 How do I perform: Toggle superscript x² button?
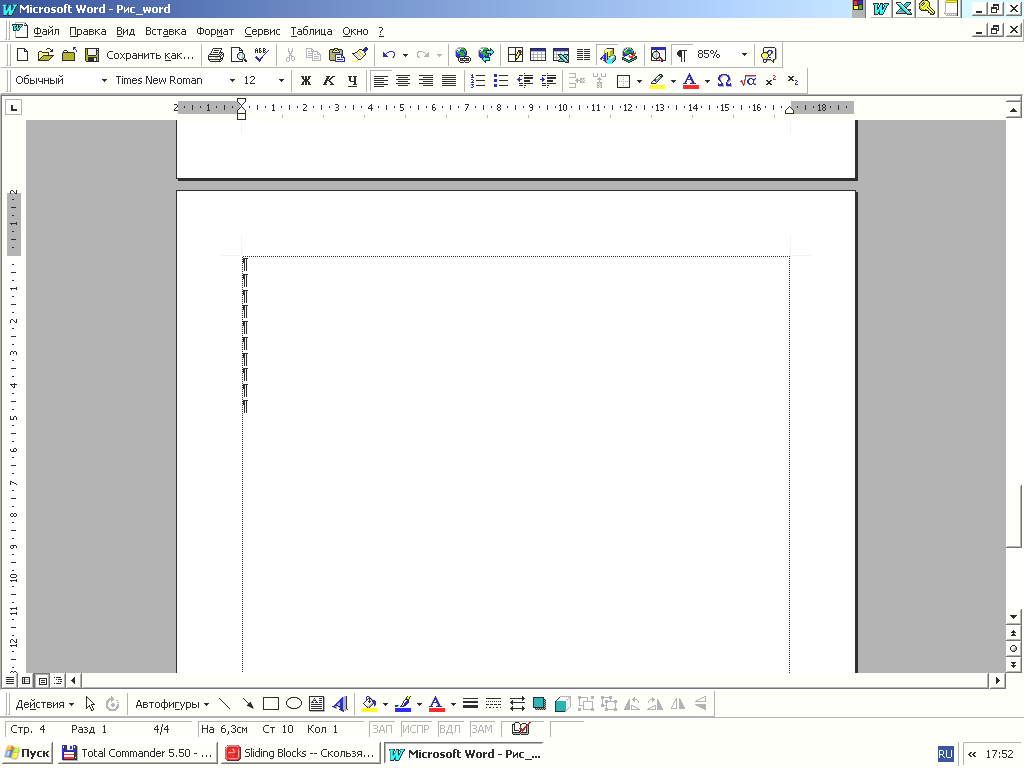[771, 80]
